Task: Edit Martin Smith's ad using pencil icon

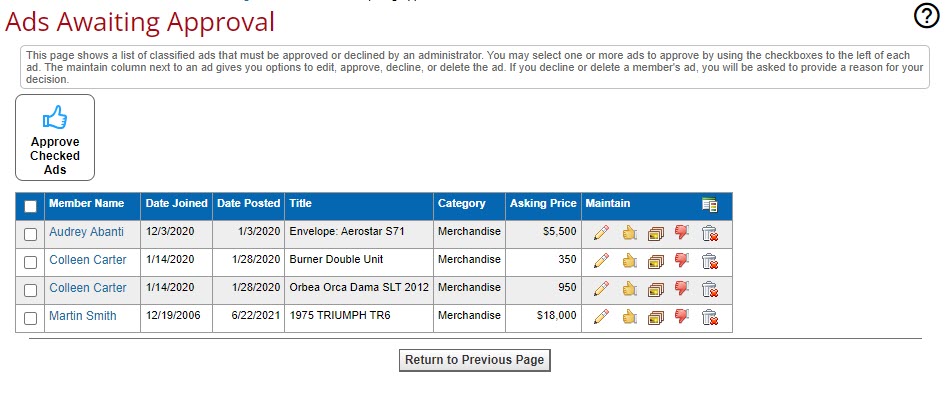Action: (601, 317)
